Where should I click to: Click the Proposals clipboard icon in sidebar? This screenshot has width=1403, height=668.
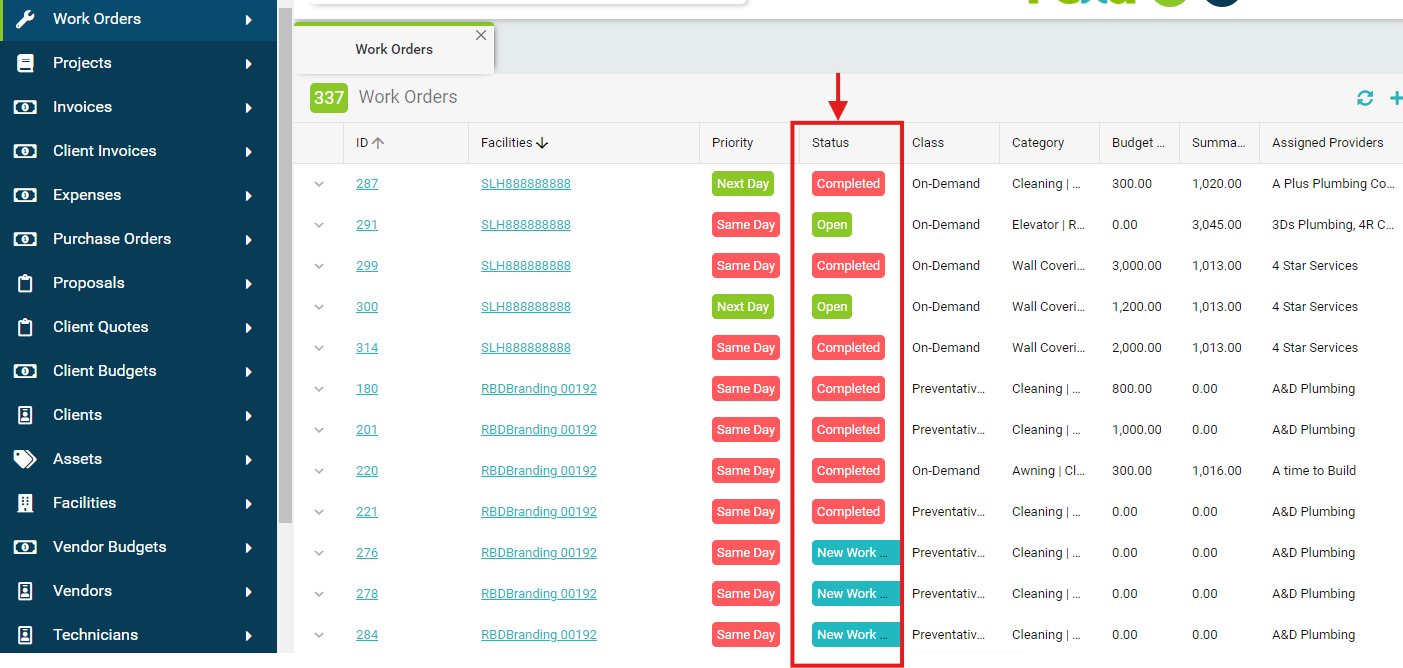pyautogui.click(x=25, y=283)
